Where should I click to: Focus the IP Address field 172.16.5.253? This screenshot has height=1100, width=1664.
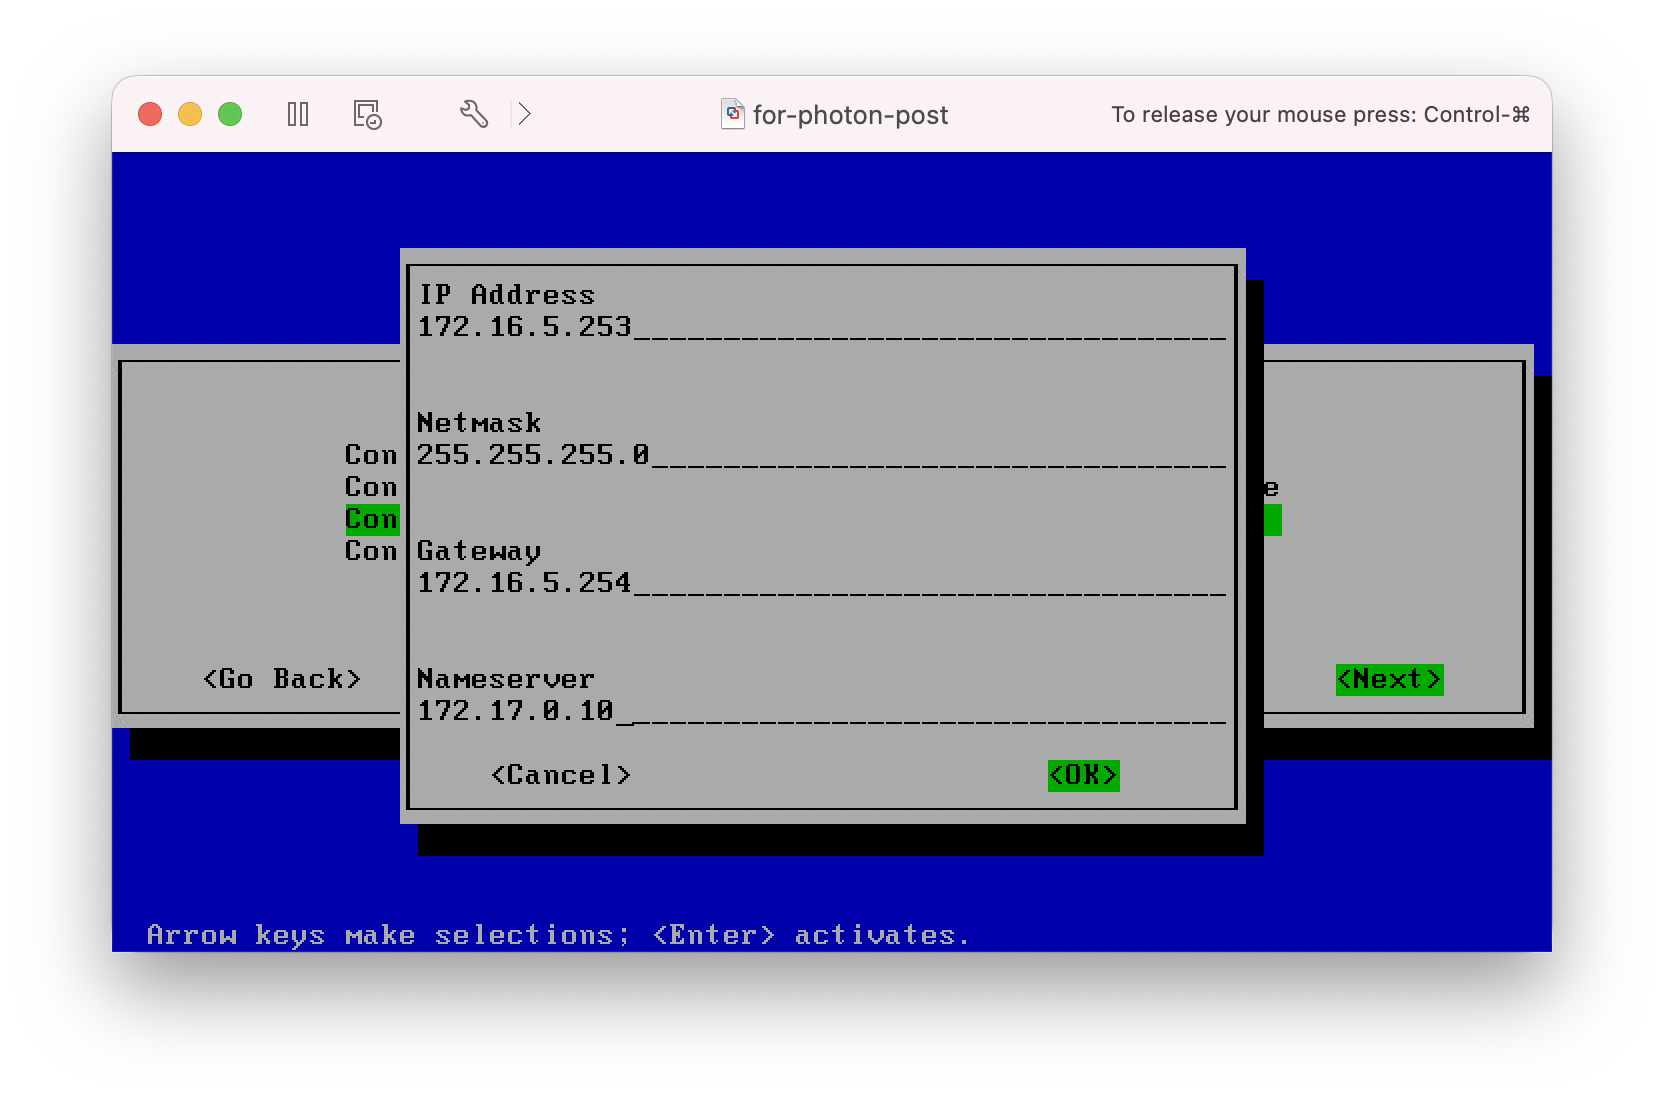coord(820,327)
